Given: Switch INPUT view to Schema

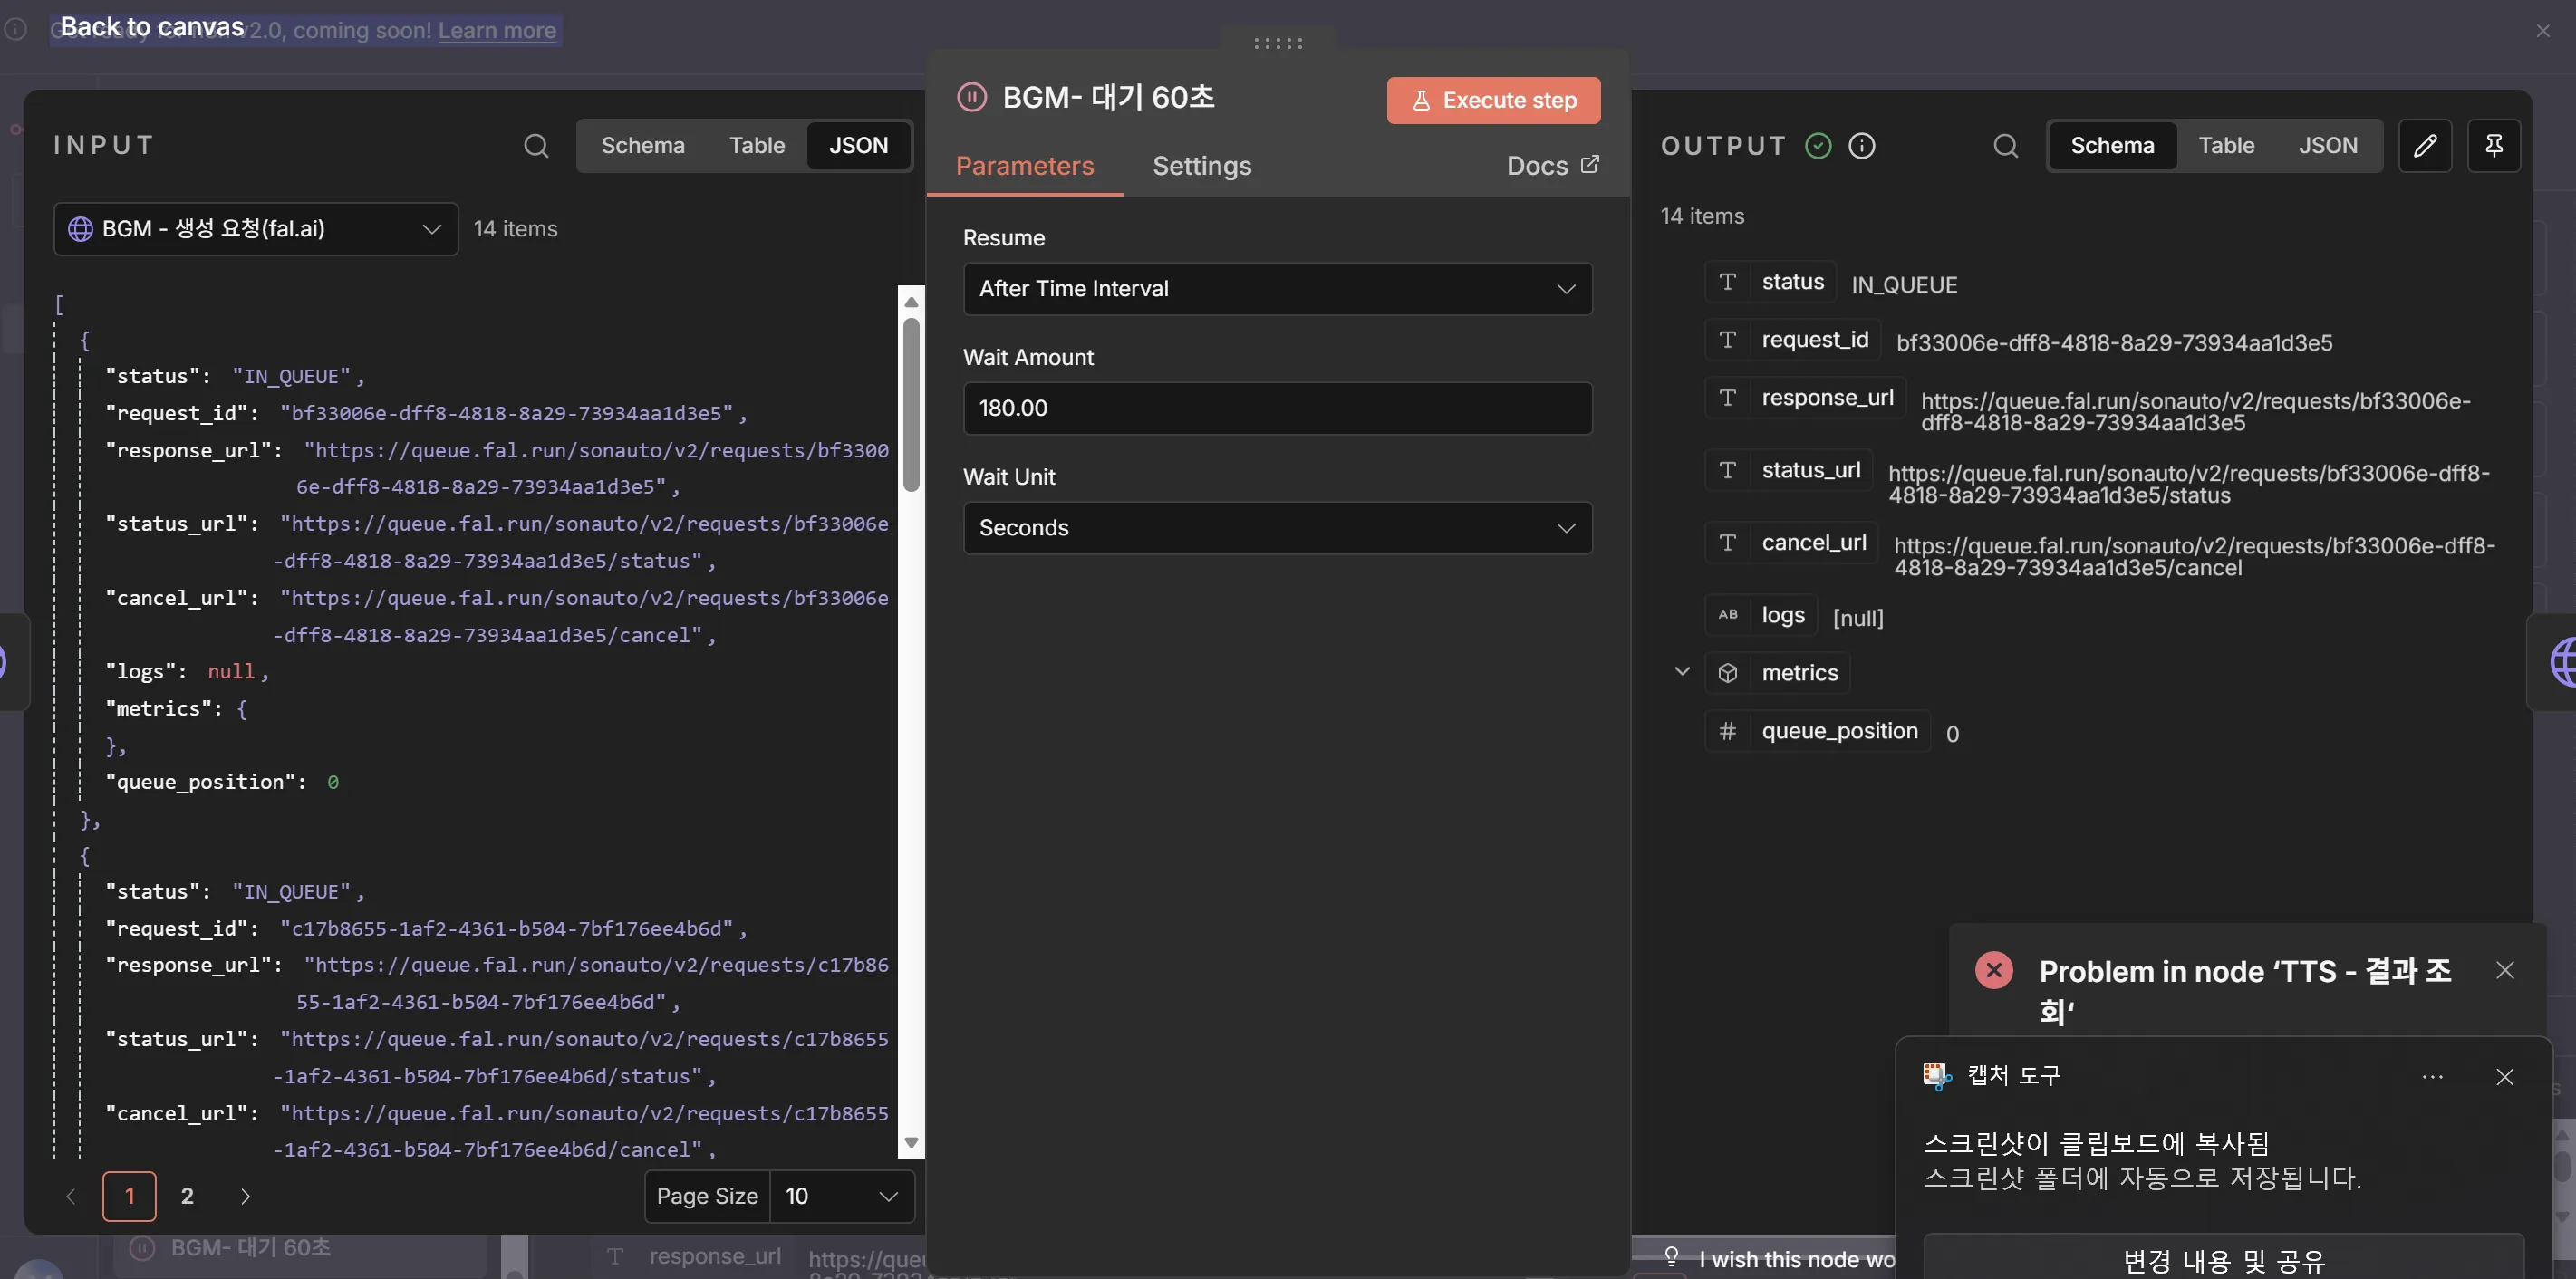Looking at the screenshot, I should 643,146.
